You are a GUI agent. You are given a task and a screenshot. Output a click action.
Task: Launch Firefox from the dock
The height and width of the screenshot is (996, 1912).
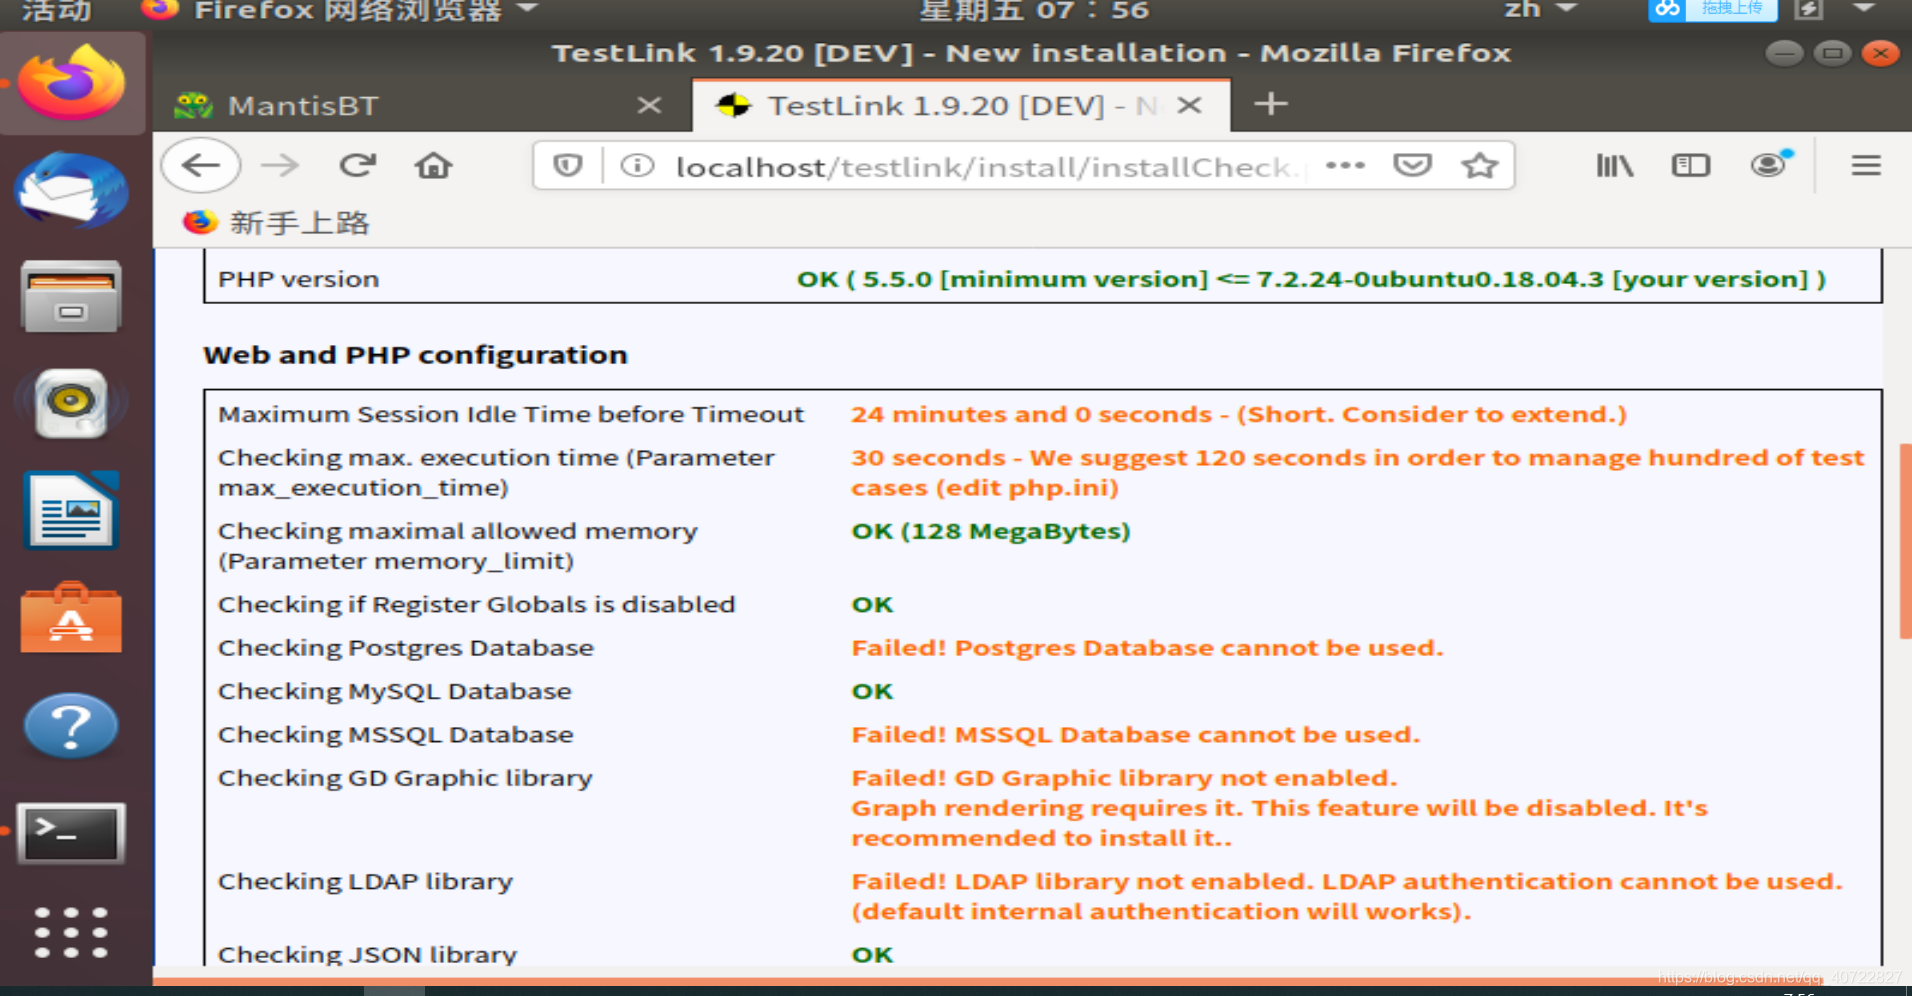(x=71, y=83)
